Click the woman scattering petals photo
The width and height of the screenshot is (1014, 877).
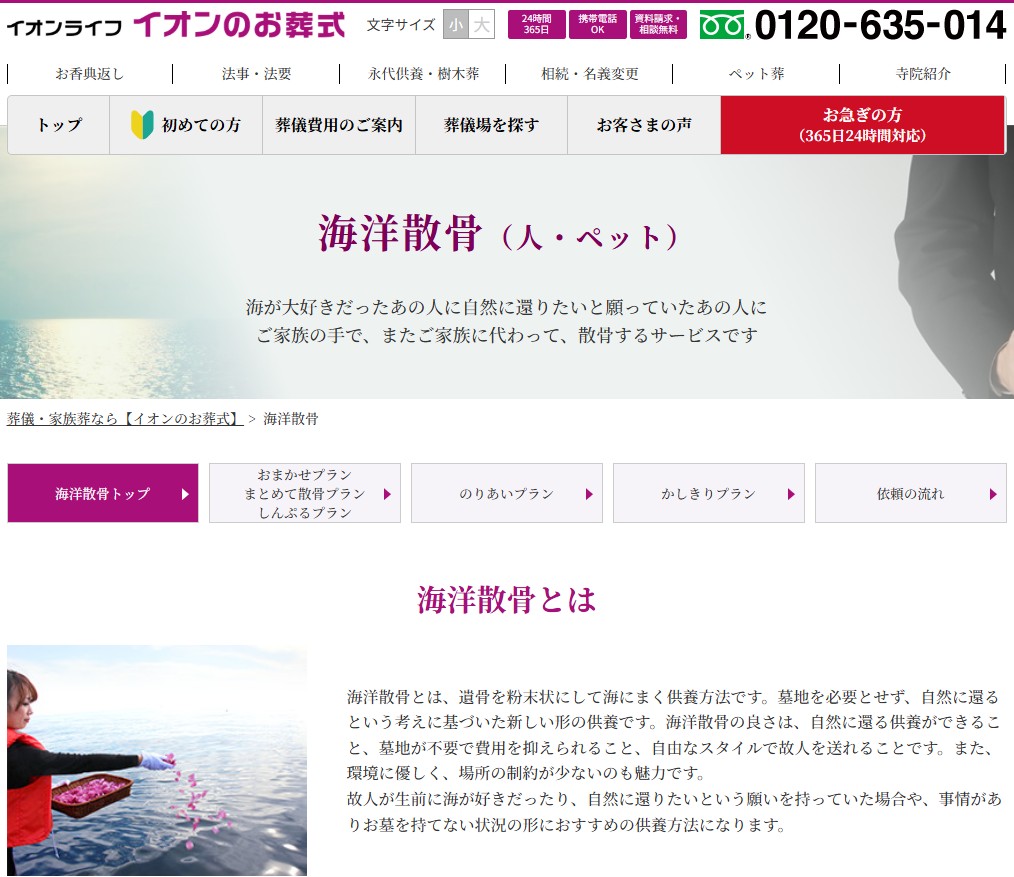click(x=157, y=760)
